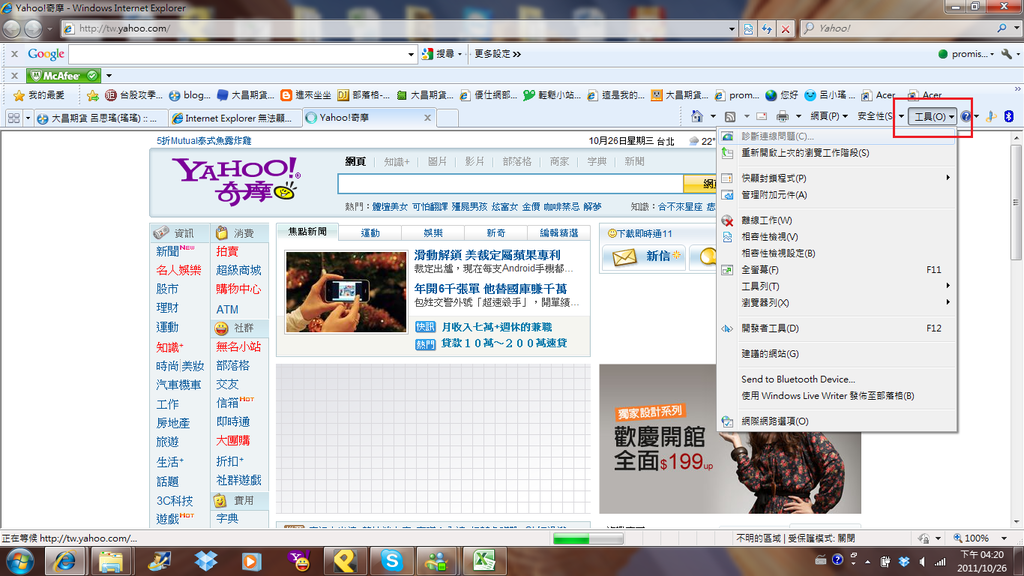Select 管理附加元件(A) menu item
The image size is (1024, 576).
[837, 195]
